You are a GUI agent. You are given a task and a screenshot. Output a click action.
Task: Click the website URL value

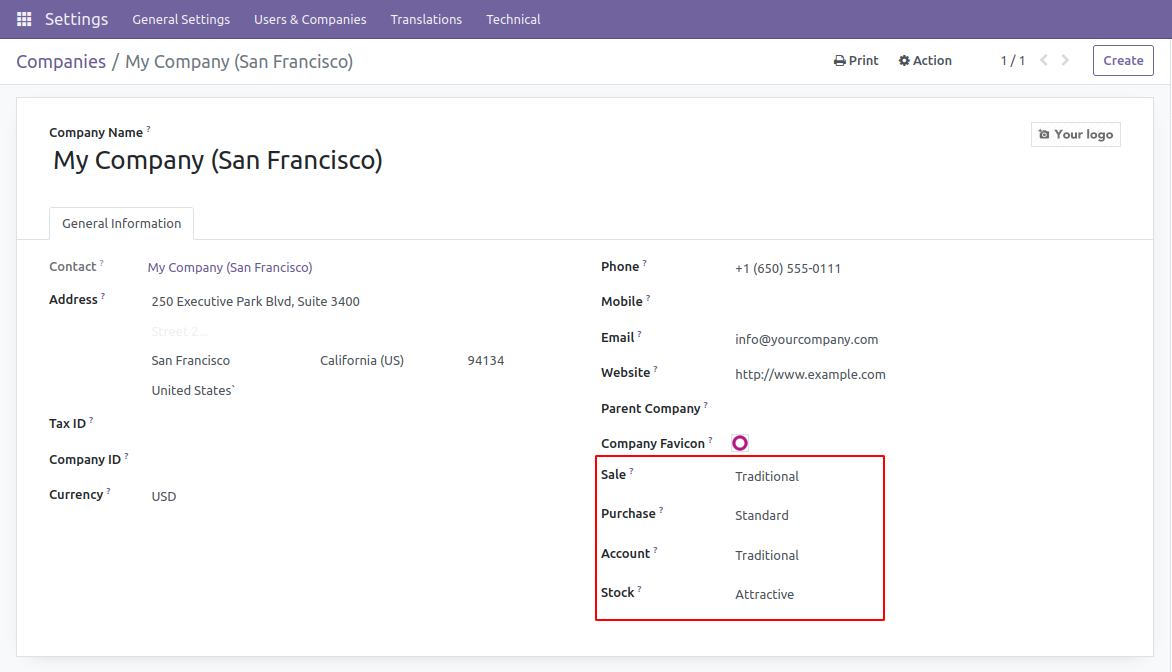click(x=810, y=375)
